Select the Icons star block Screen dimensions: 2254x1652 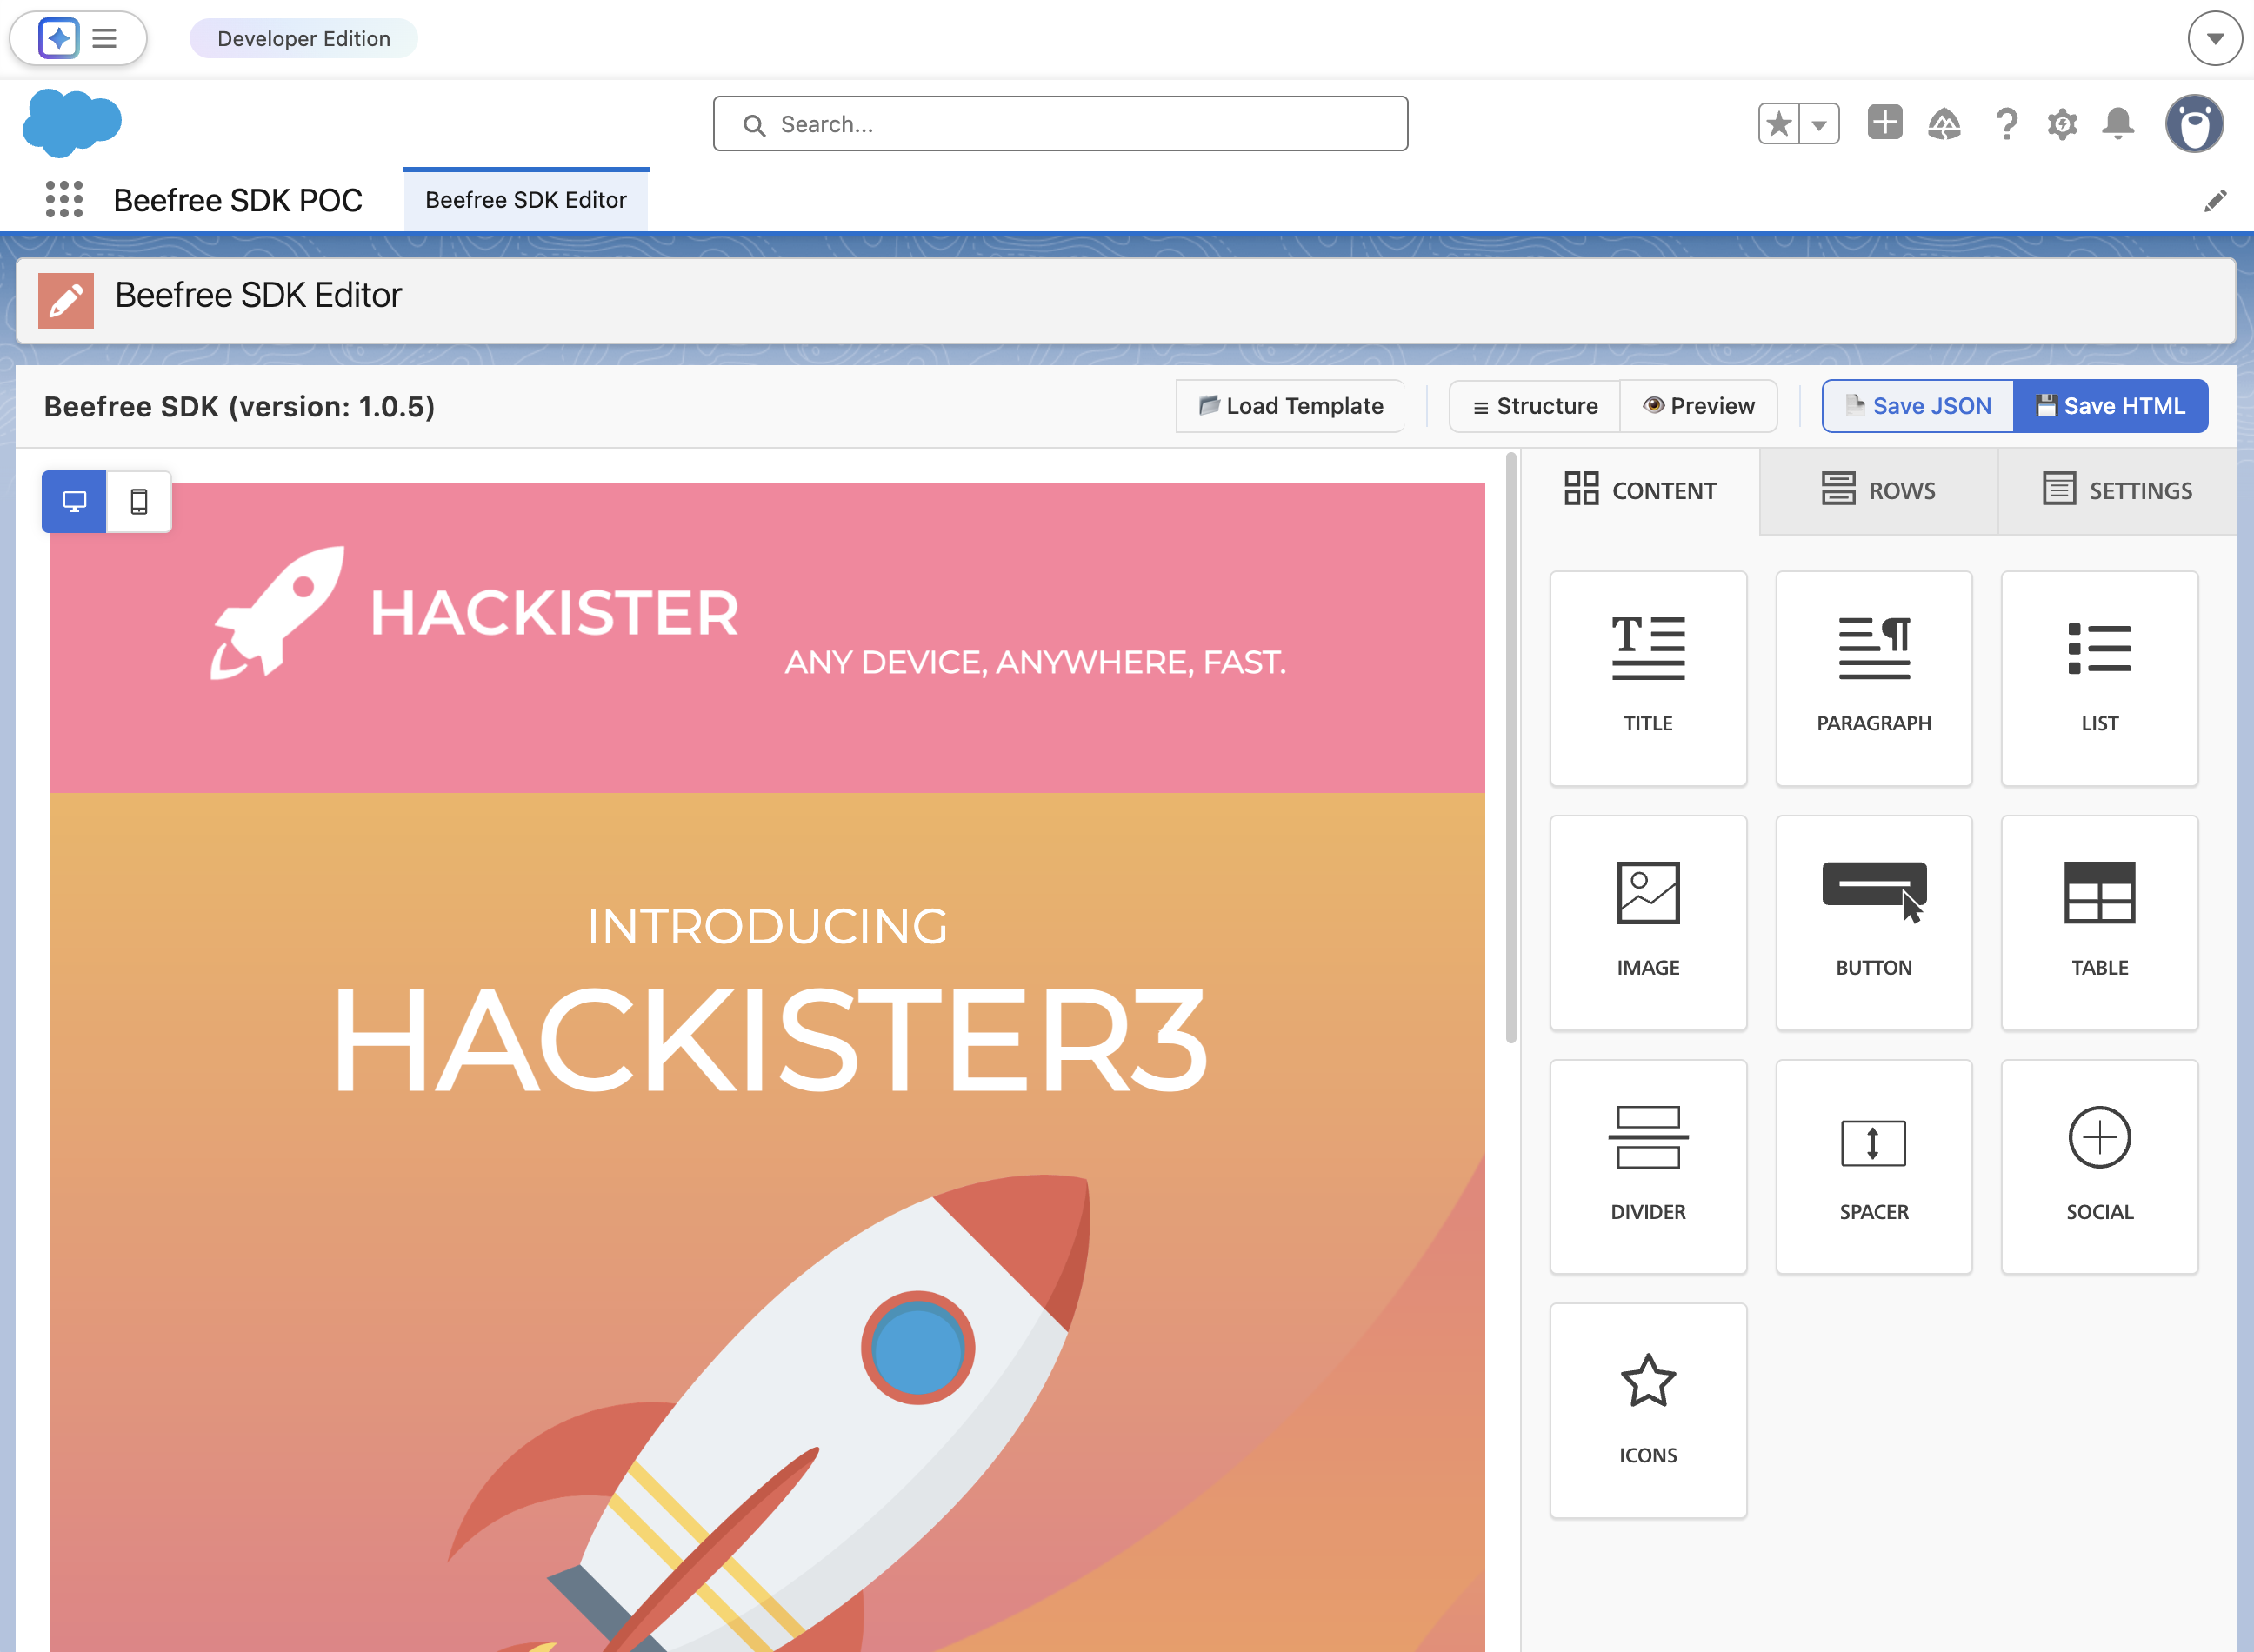click(x=1647, y=1409)
